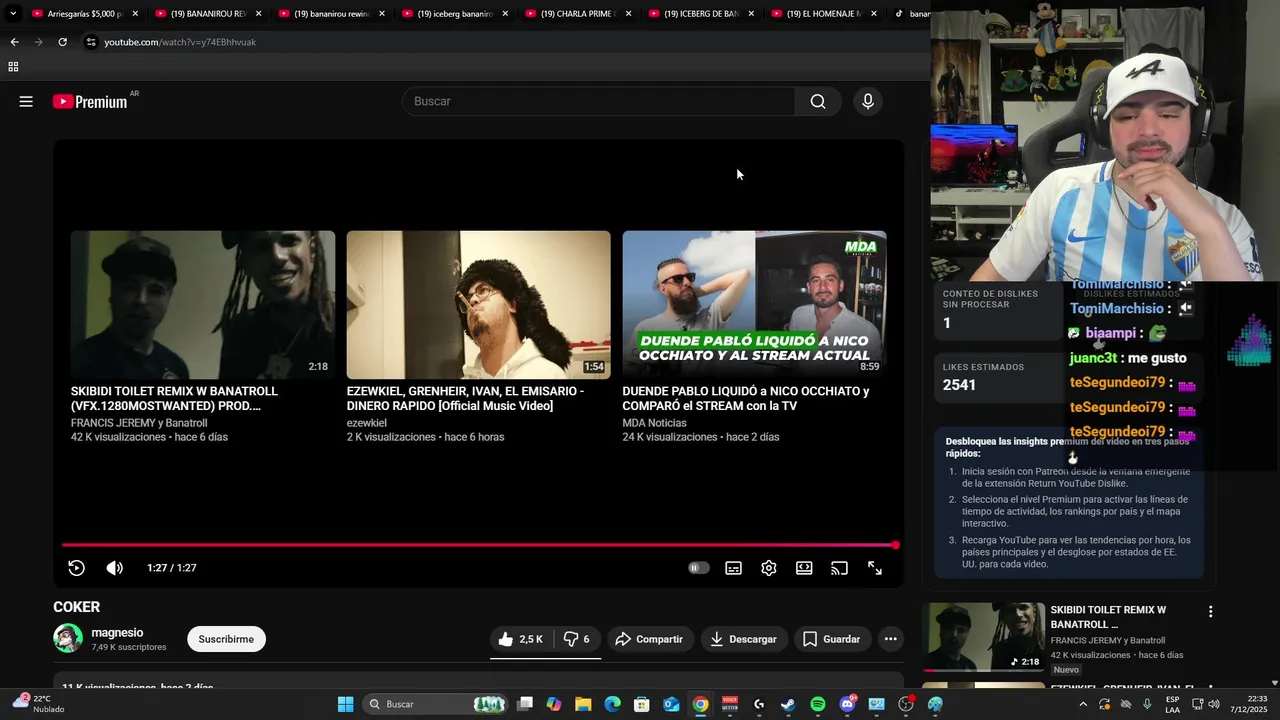Show hidden system tray icons chevron
This screenshot has width=1280, height=720.
point(1082,704)
